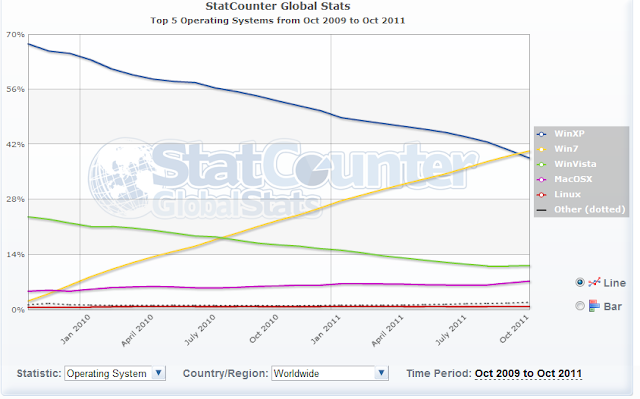Open the Country/Region dropdown arrow
Screen dimensions: 640x399
381,373
